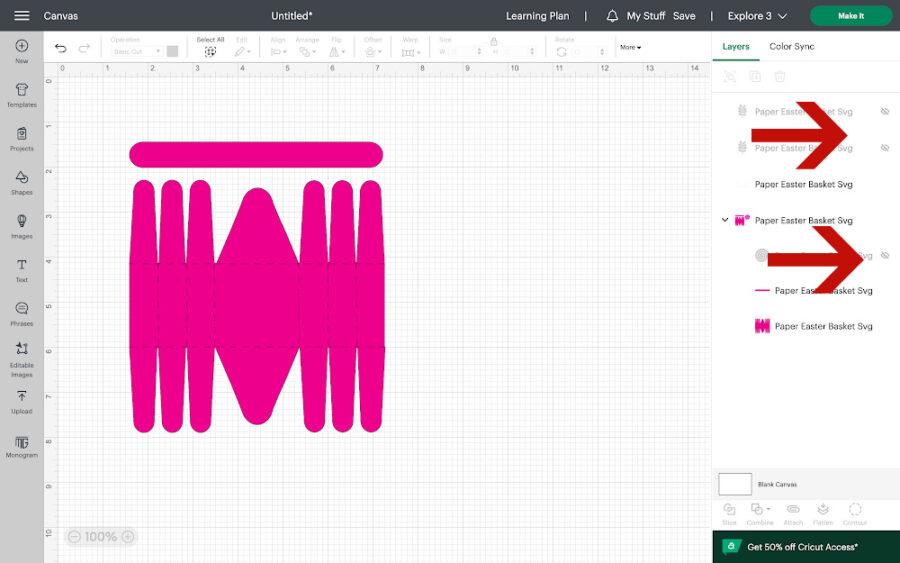Click the Undo arrow

click(x=61, y=48)
